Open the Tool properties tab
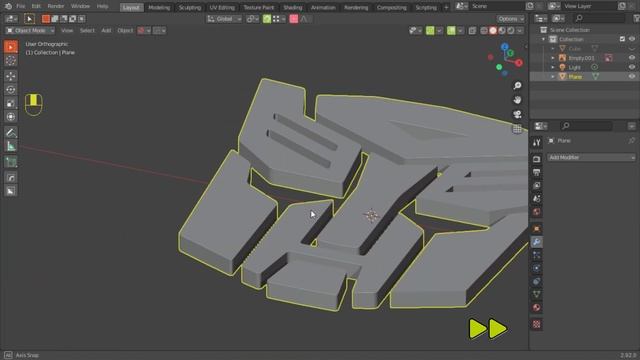 [x=537, y=142]
